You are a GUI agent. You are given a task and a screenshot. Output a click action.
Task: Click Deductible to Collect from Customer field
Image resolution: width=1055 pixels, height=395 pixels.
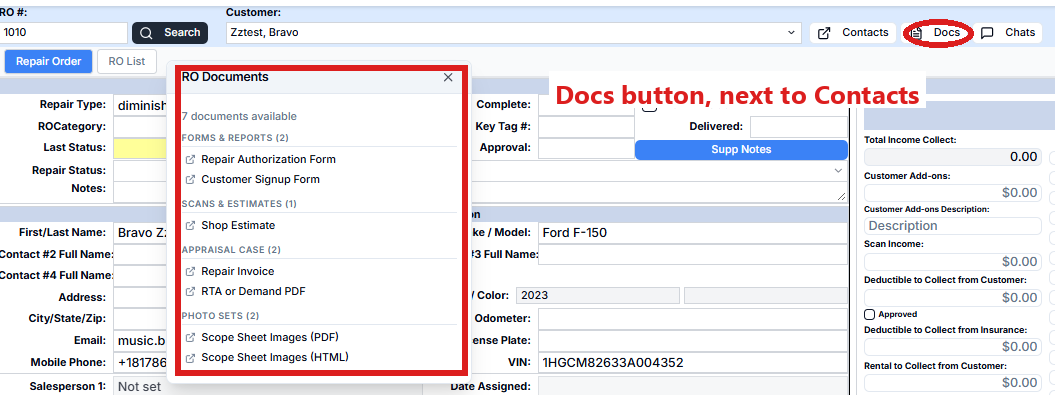coord(953,297)
